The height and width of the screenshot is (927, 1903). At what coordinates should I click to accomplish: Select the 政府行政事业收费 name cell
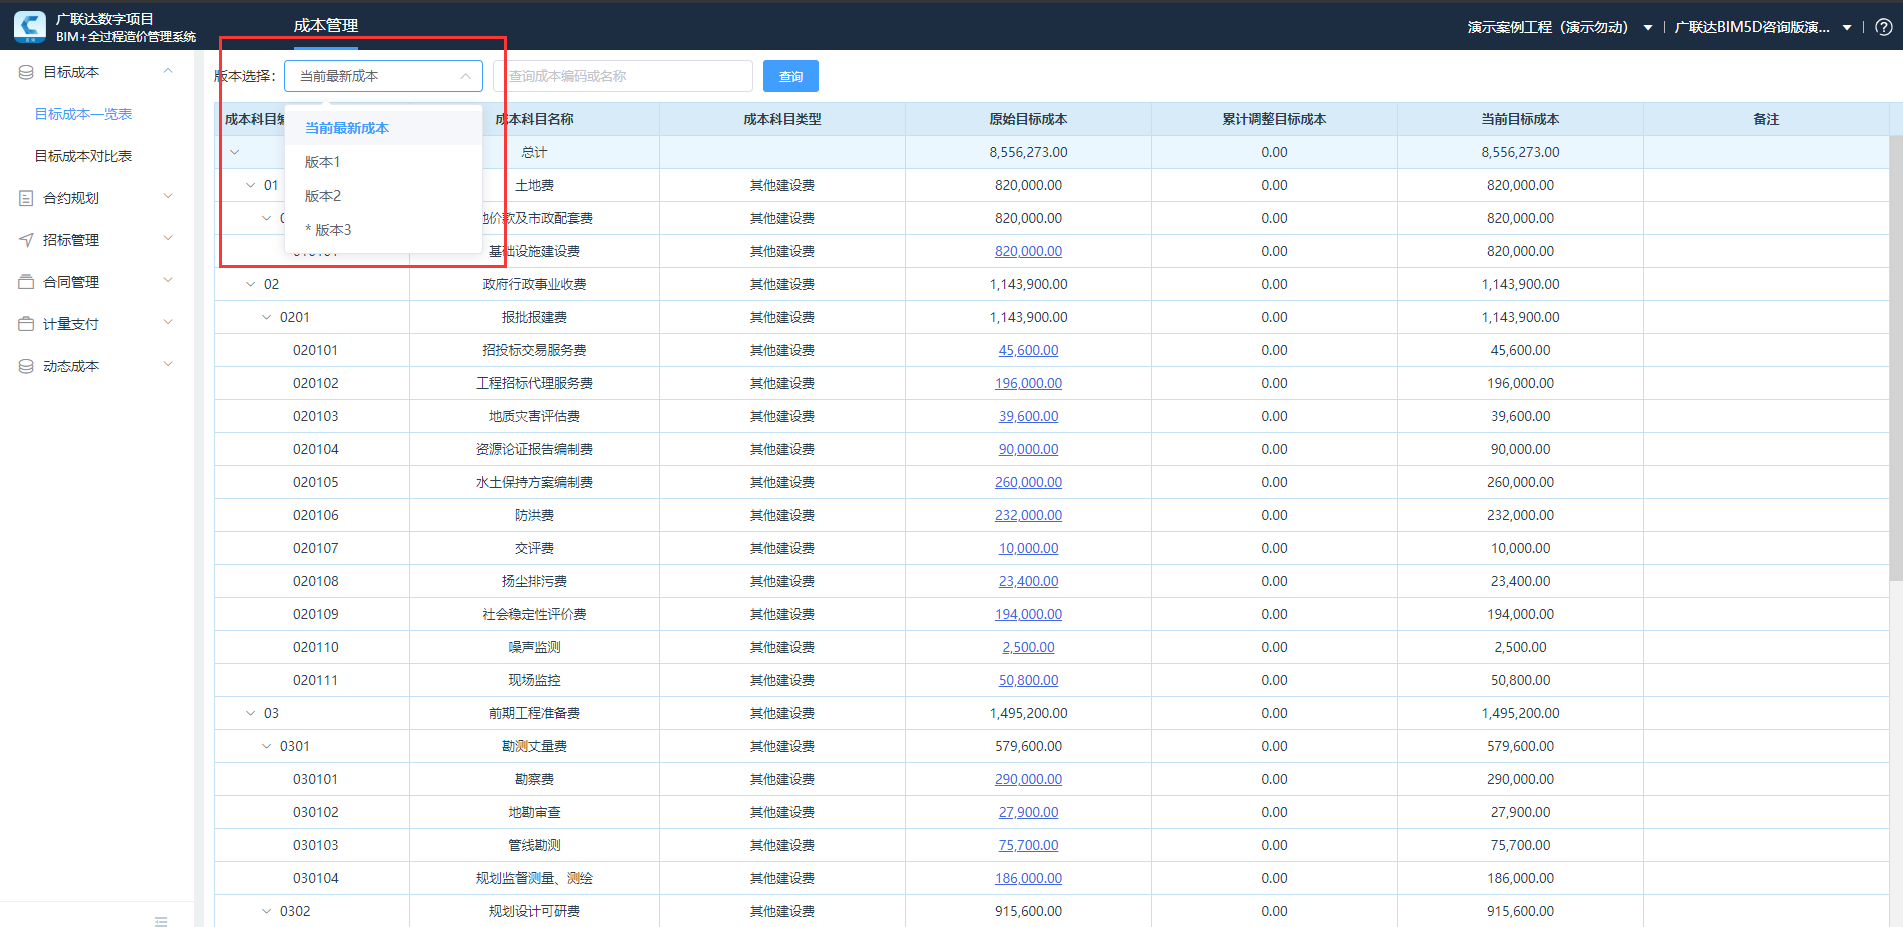pyautogui.click(x=534, y=284)
